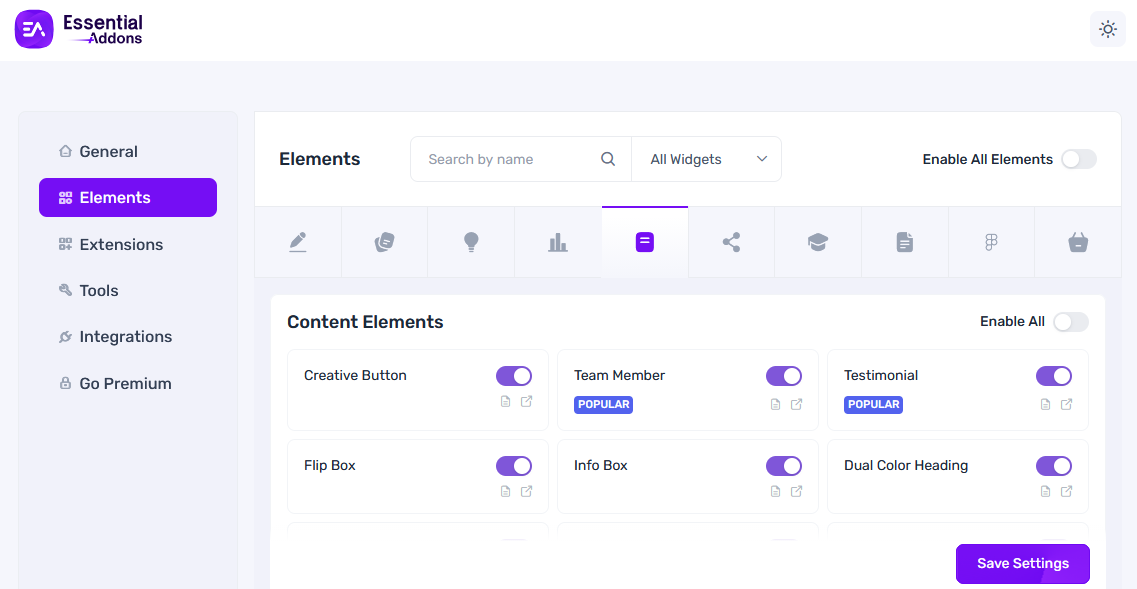The width and height of the screenshot is (1137, 589).
Task: Select the share icon category tab
Action: 731,242
